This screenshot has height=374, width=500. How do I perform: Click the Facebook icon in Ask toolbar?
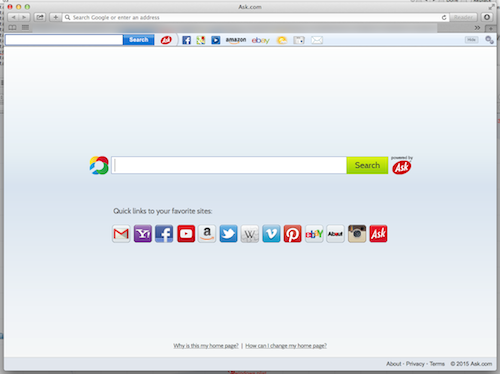pyautogui.click(x=187, y=40)
